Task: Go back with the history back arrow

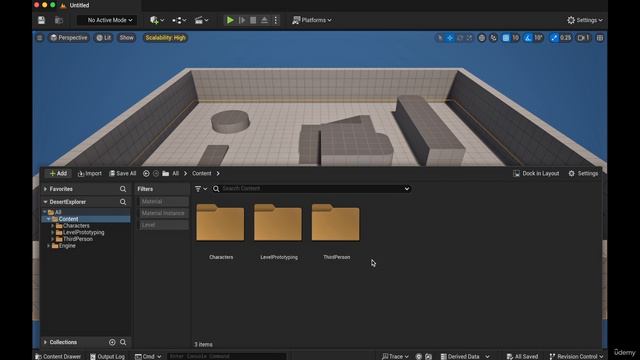Action: 146,173
